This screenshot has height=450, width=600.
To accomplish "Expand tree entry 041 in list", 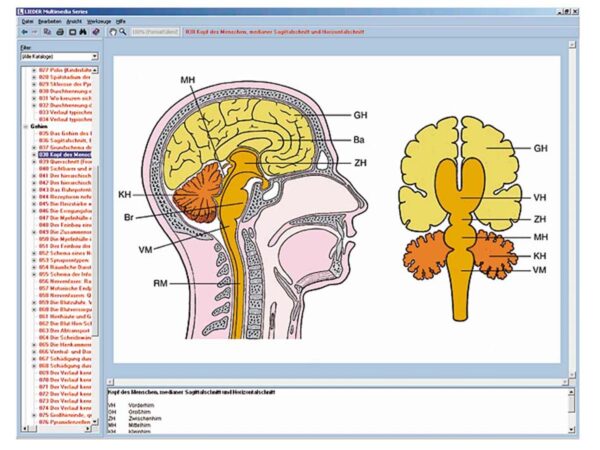I will (x=34, y=176).
